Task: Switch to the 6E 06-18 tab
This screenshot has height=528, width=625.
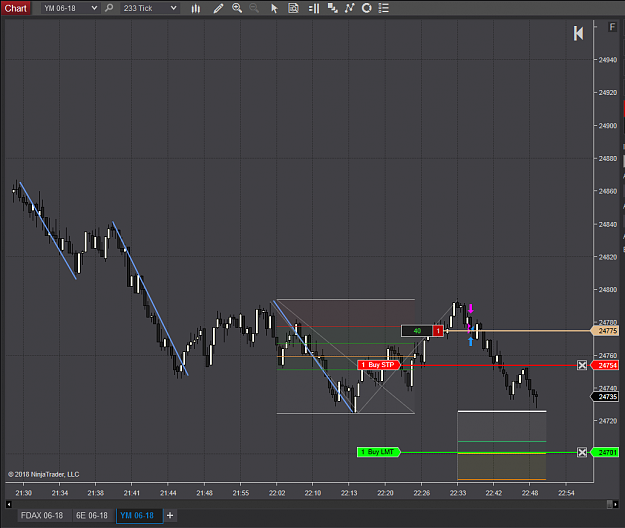Action: (x=92, y=515)
